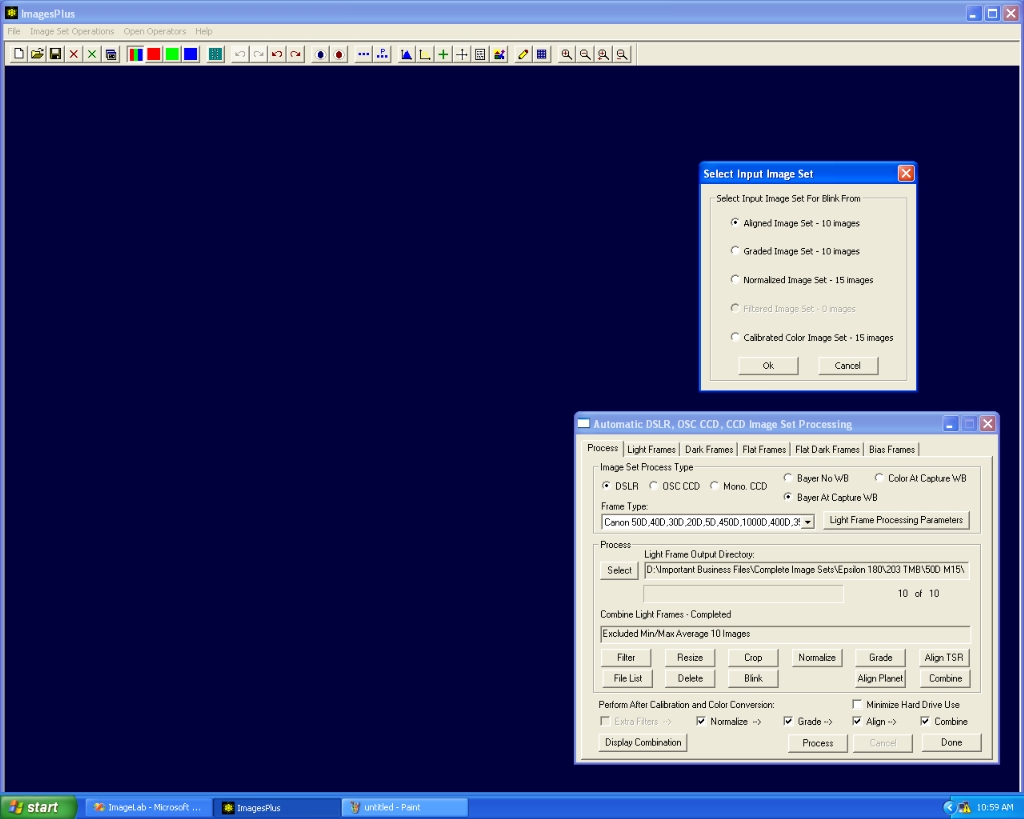Switch to untitled - Paint in taskbar
Viewport: 1024px width, 819px height.
click(405, 807)
